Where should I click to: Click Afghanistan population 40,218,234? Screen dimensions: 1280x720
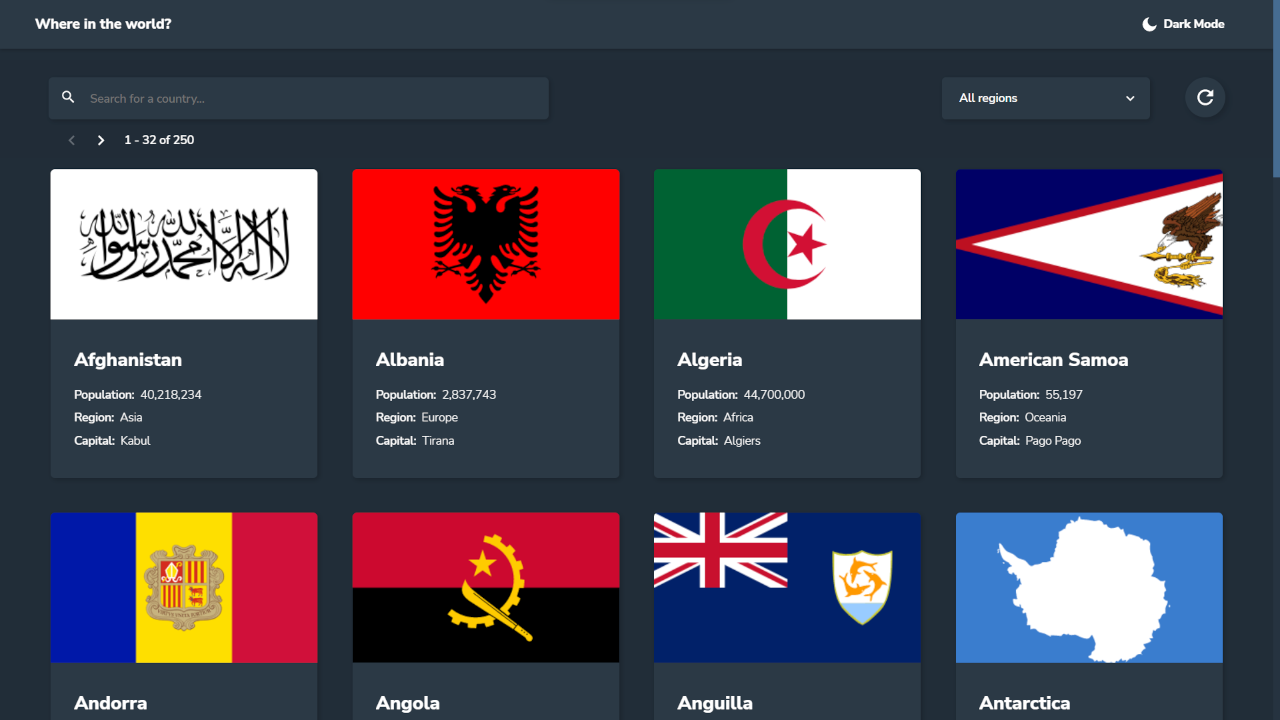pyautogui.click(x=171, y=395)
